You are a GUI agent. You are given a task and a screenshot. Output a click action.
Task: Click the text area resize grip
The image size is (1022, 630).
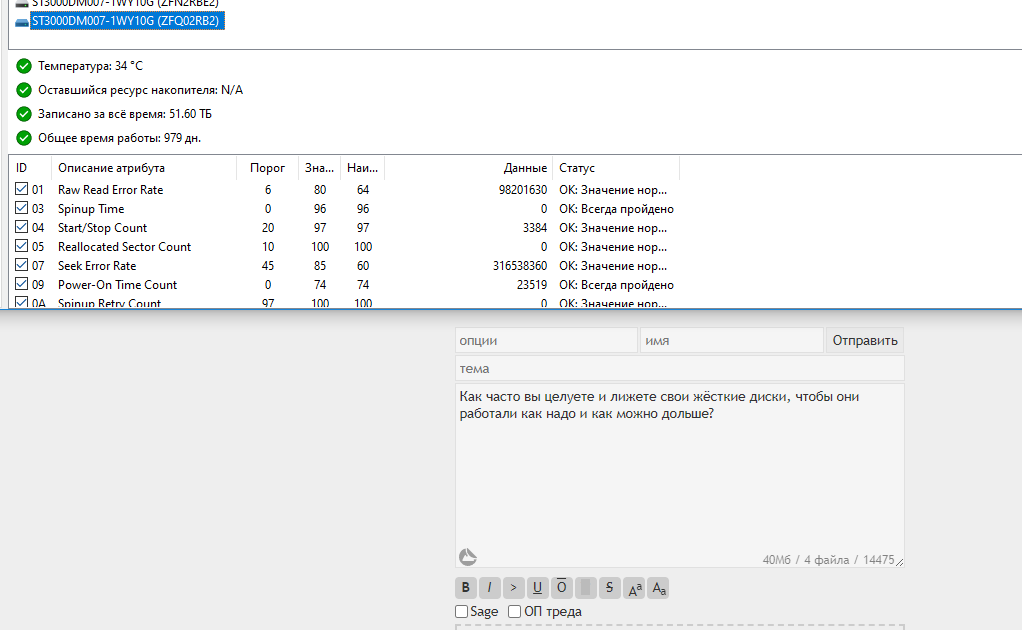(899, 562)
